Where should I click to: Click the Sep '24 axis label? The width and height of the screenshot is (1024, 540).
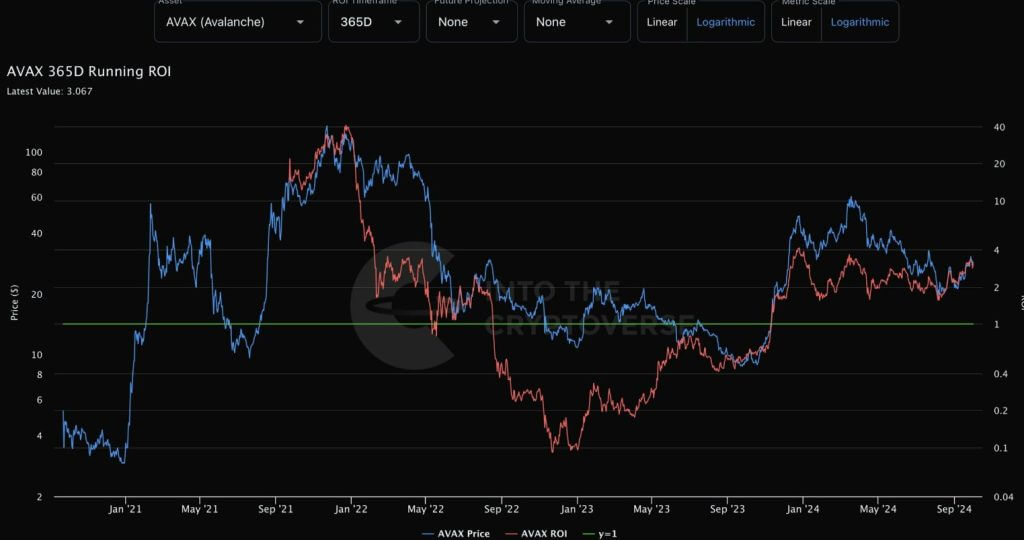(x=954, y=509)
